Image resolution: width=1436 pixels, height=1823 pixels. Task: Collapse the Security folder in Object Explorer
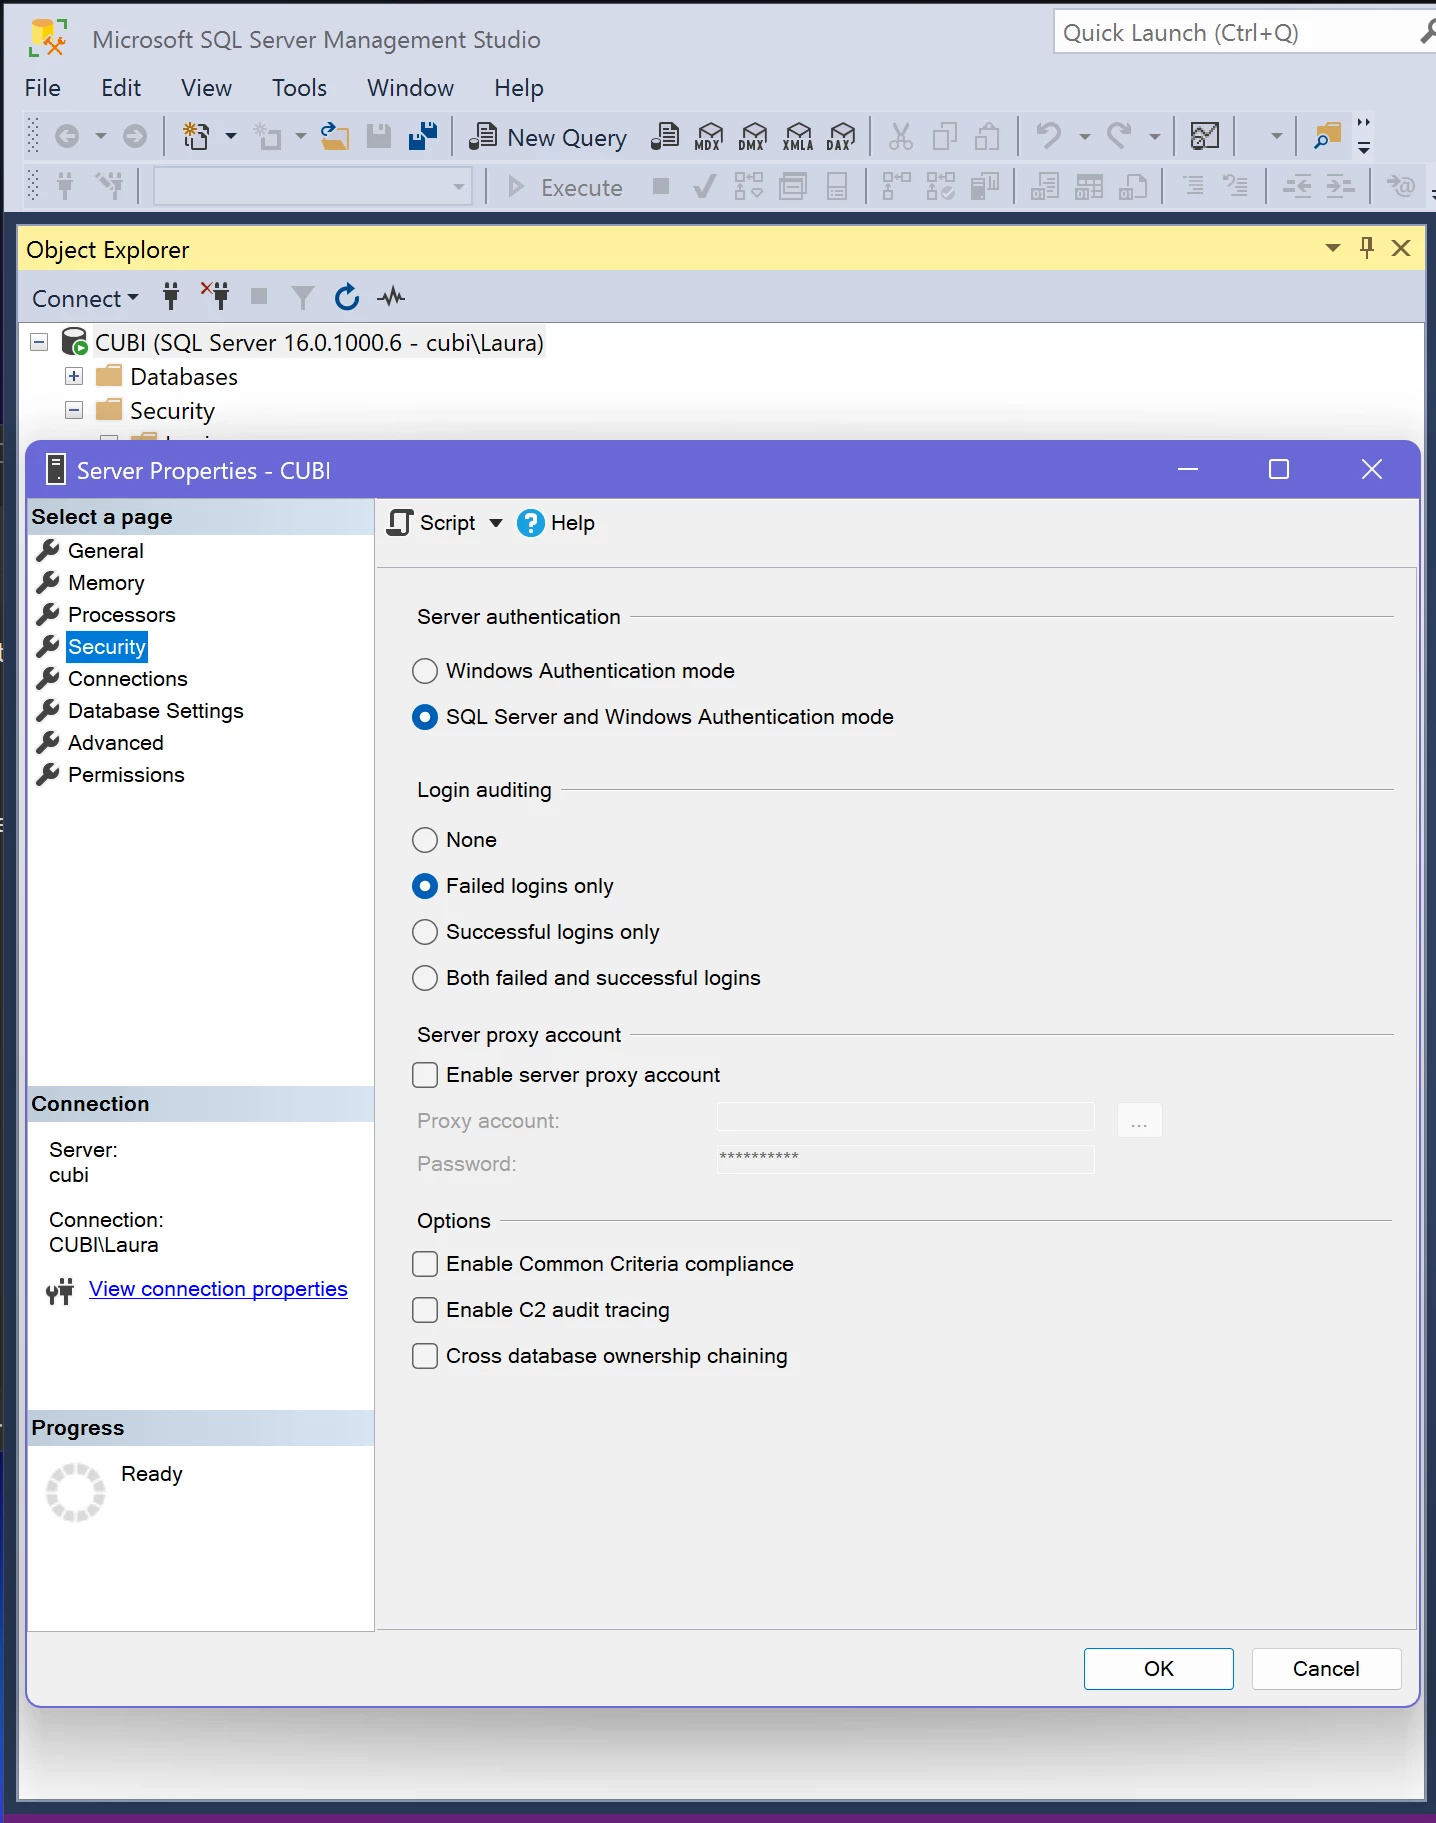74,410
